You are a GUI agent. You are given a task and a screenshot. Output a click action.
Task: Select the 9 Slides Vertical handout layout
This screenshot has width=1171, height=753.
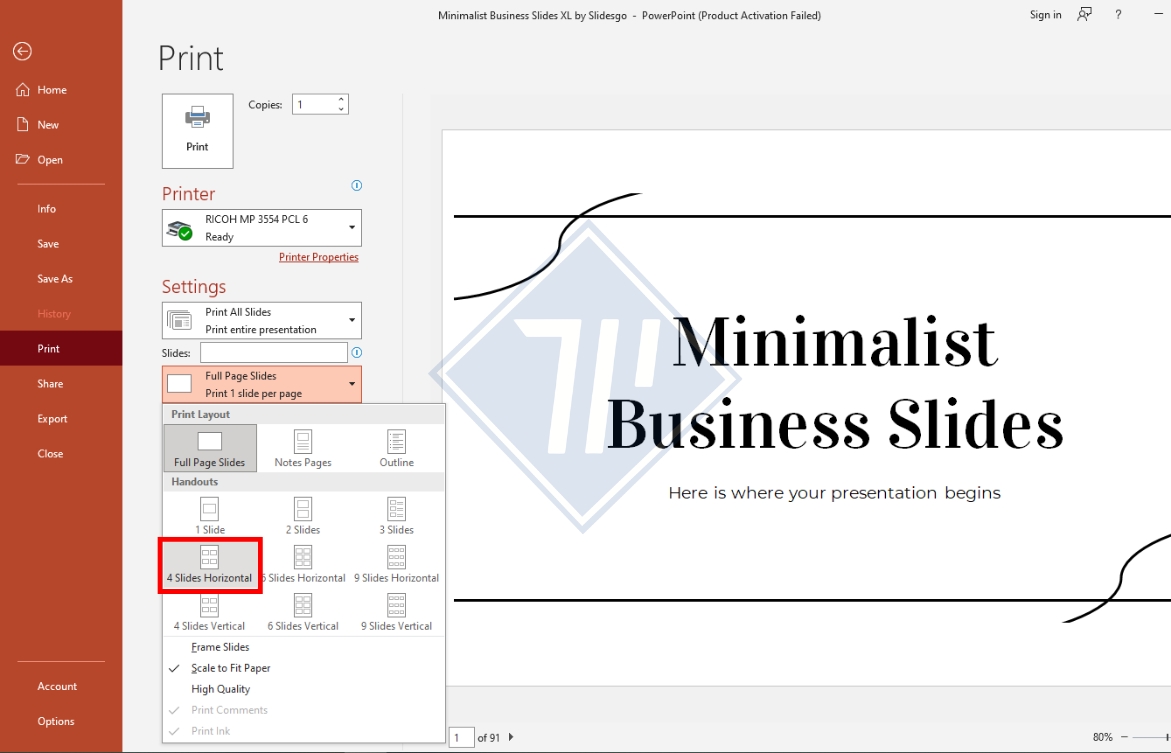(396, 612)
